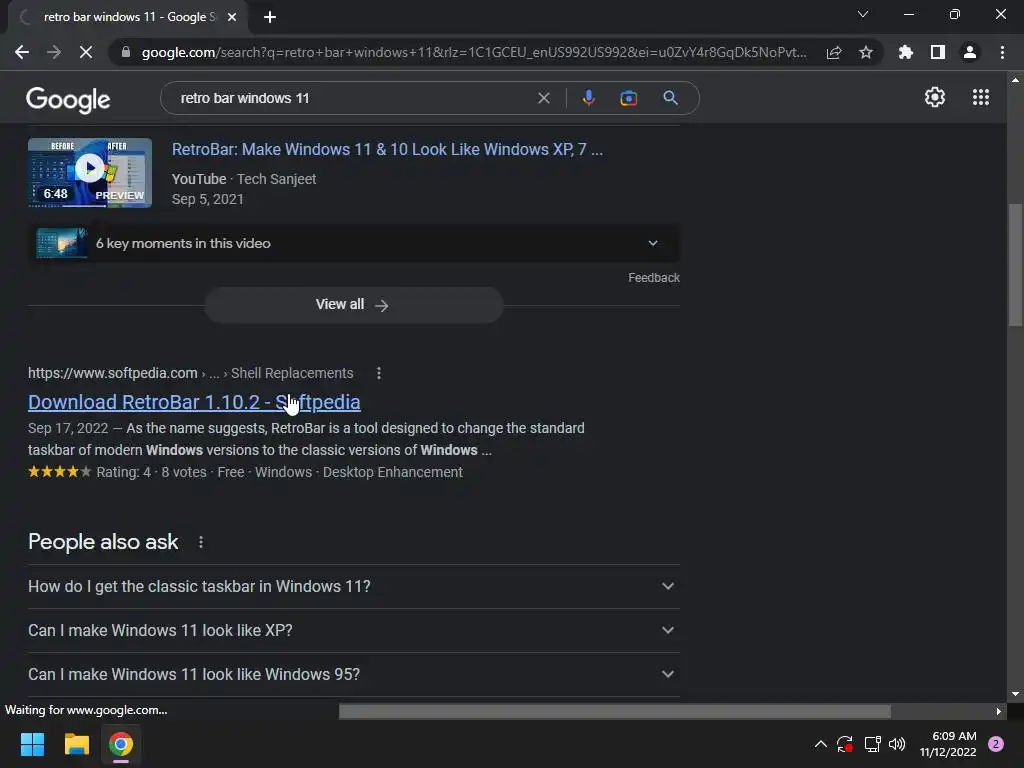Click the magnifier search button

tap(670, 98)
